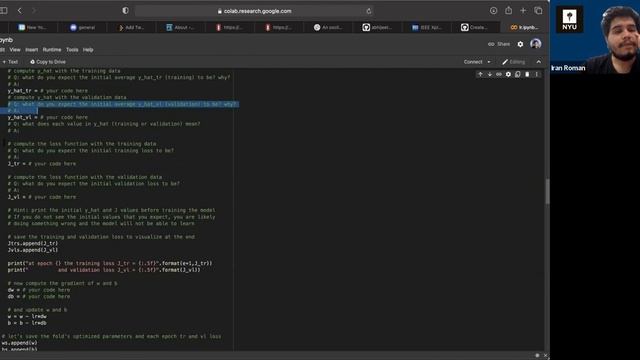Reload the page using the refresh icon

(x=369, y=11)
